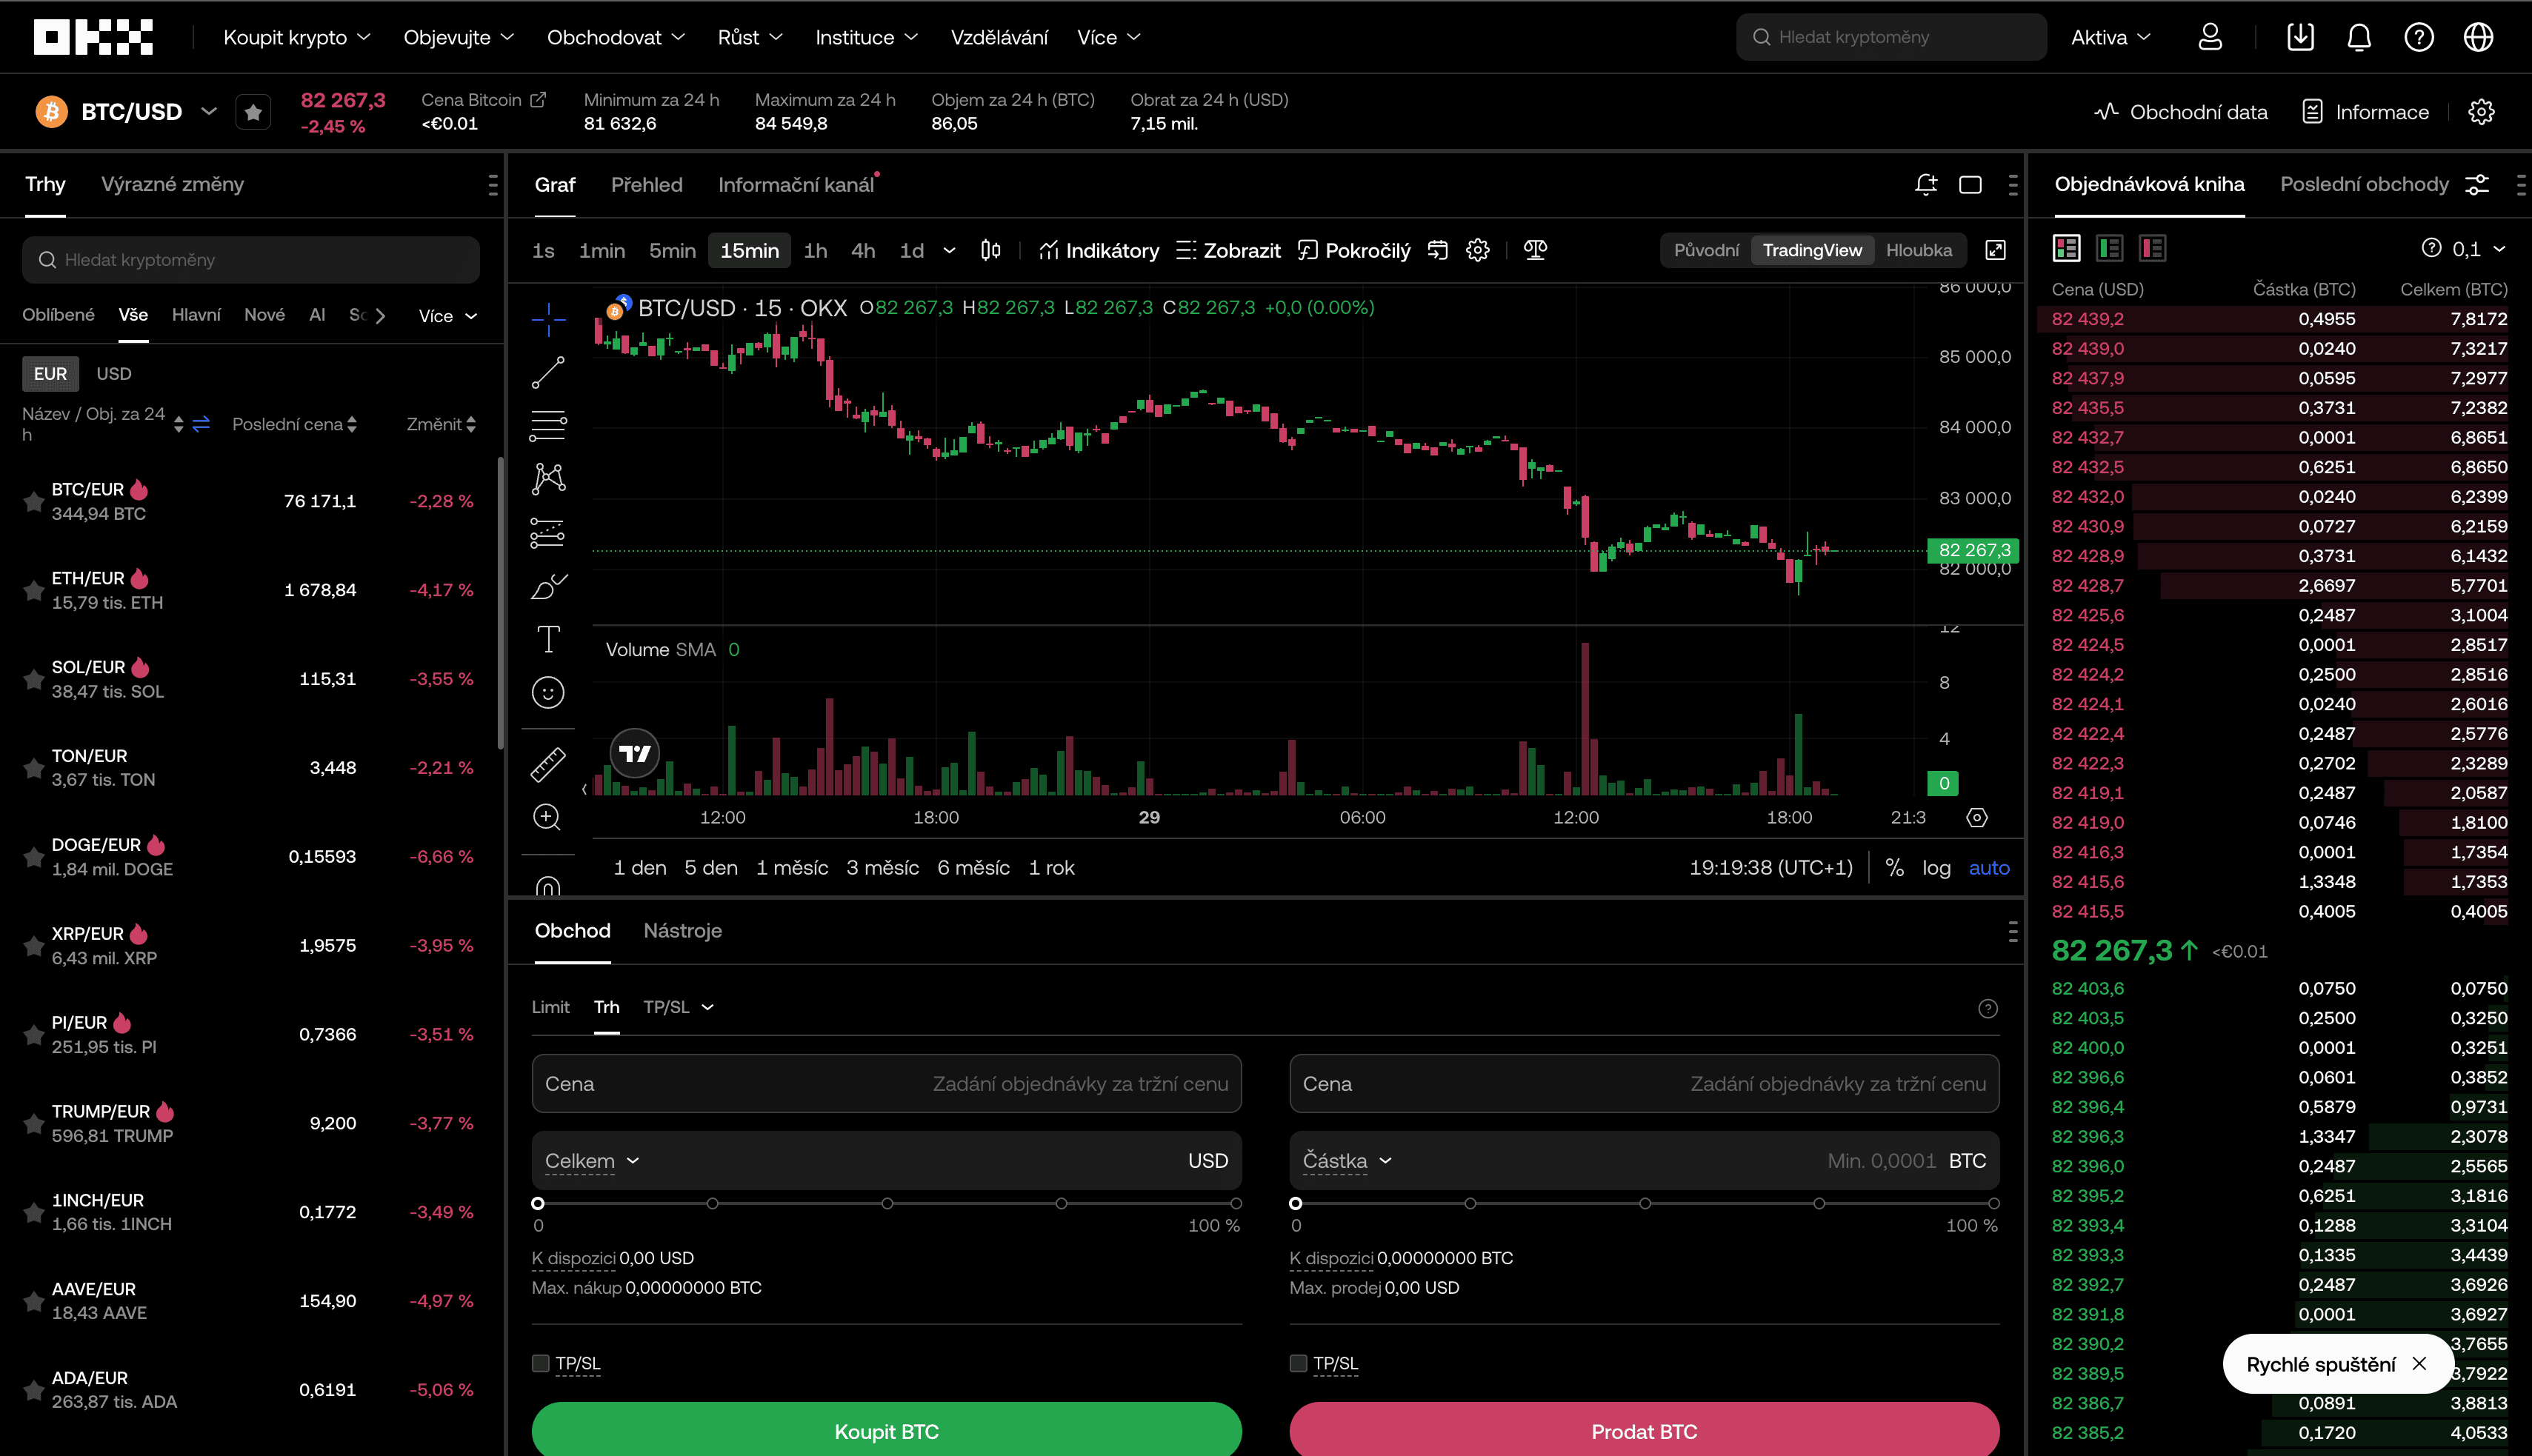Select the pattern drawing tool
The image size is (2532, 1456).
click(x=548, y=478)
